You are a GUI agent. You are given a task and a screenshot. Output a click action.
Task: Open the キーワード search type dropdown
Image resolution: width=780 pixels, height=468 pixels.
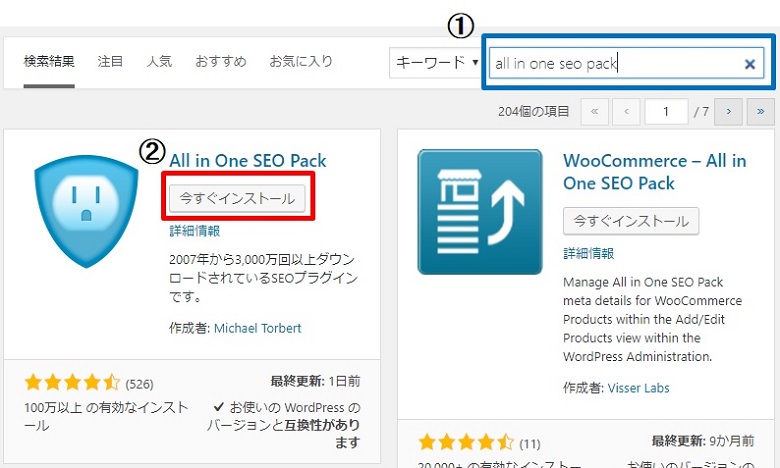(x=435, y=62)
